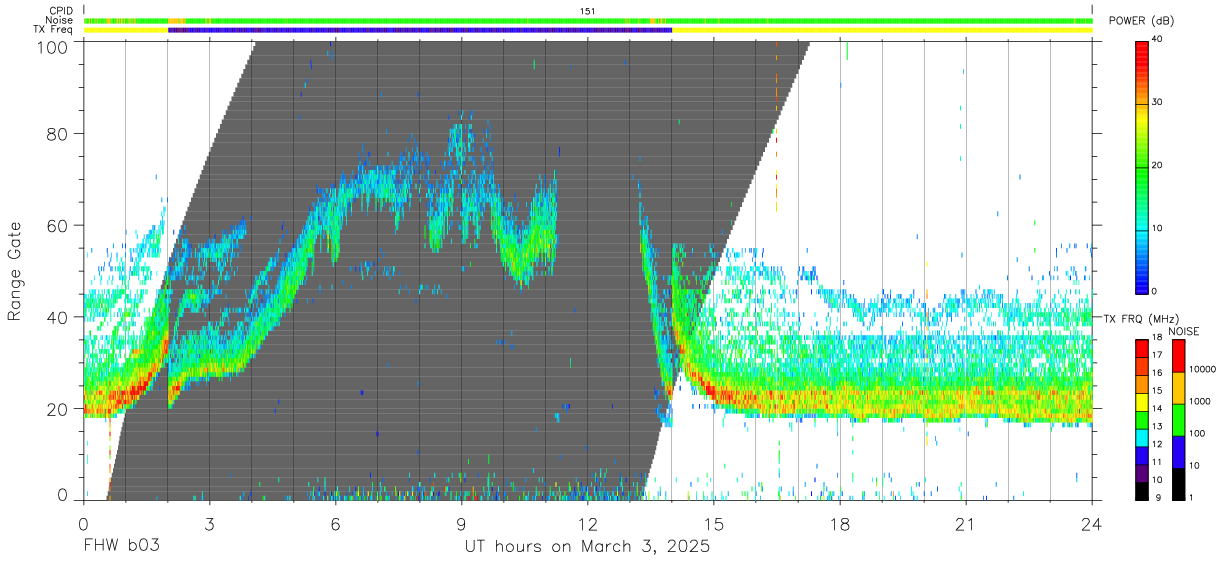
Task: Click the range gate tick 80
Action: [x=57, y=133]
